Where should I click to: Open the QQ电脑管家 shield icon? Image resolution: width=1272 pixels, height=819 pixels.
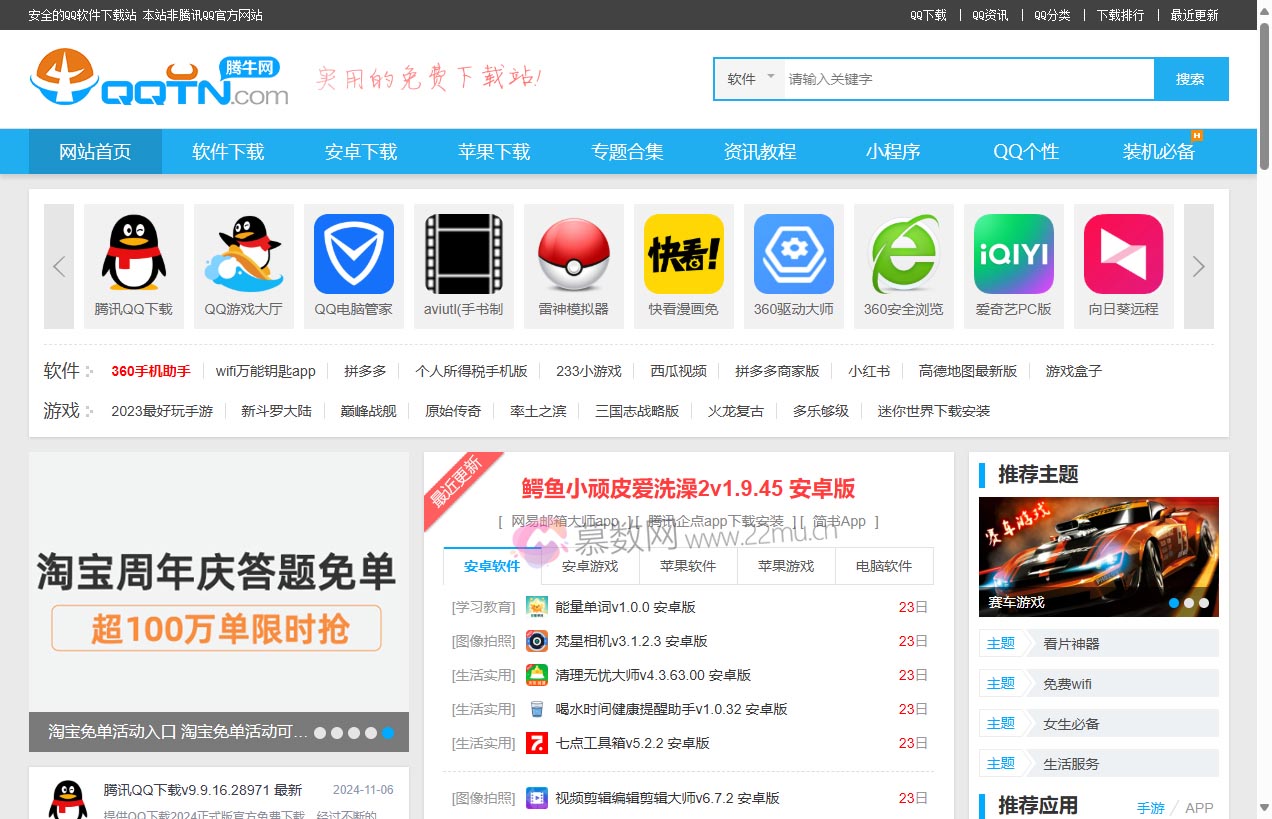coord(354,254)
